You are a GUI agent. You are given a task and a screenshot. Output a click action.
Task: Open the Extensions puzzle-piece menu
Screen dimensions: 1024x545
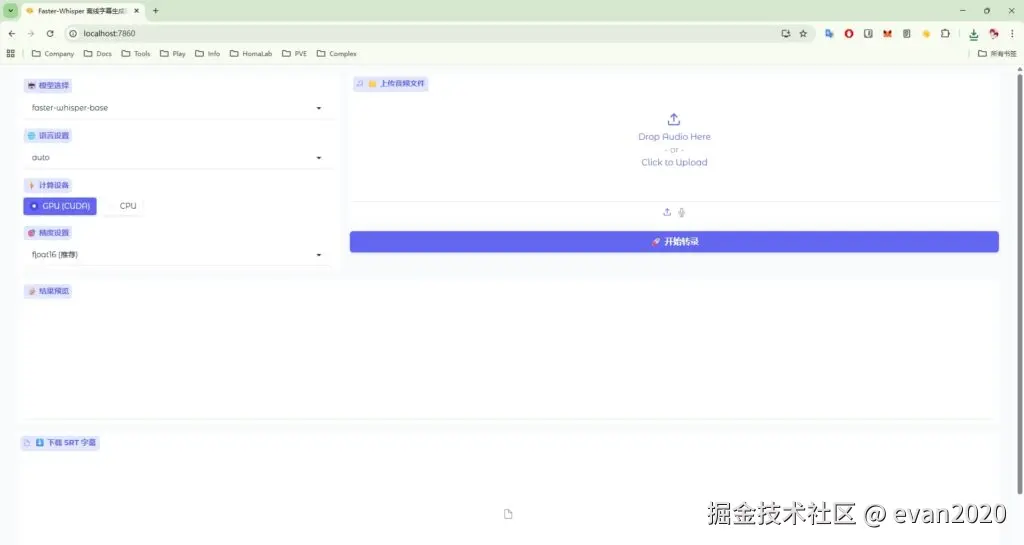click(x=945, y=33)
